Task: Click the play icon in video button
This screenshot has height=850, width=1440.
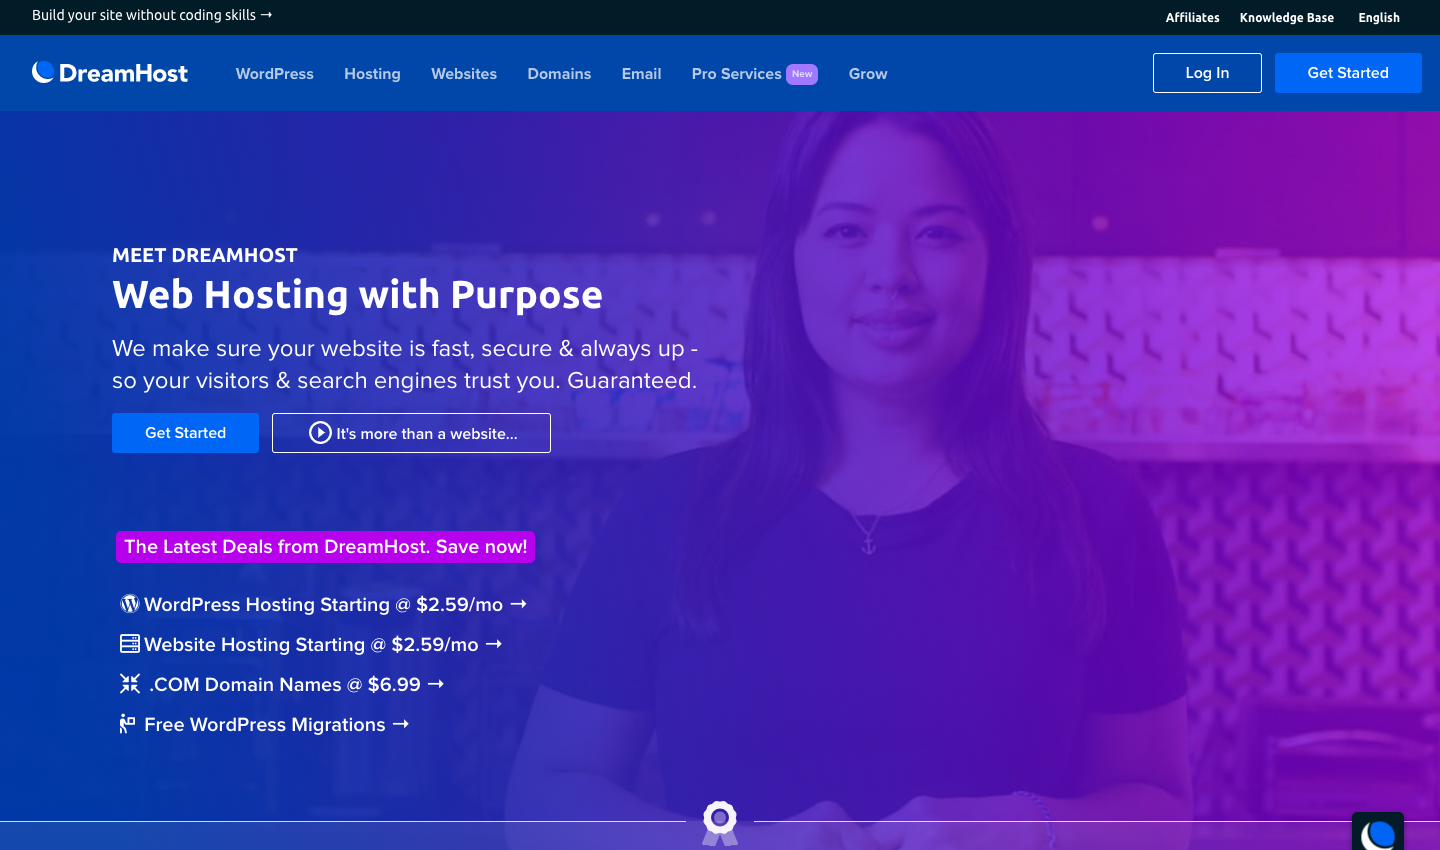Action: (x=320, y=433)
